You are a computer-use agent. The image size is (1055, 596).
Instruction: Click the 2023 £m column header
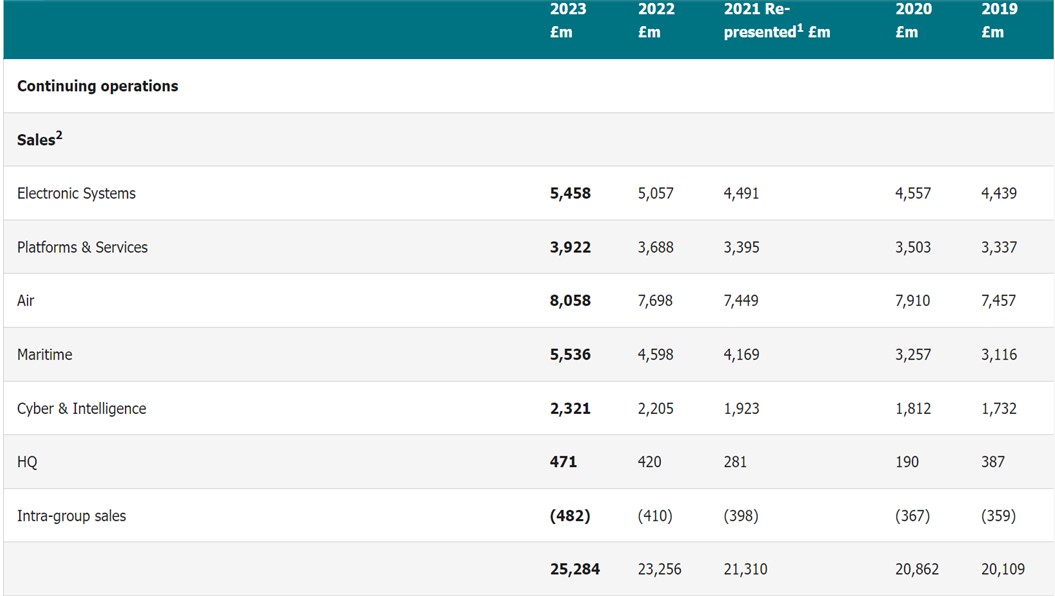click(568, 20)
